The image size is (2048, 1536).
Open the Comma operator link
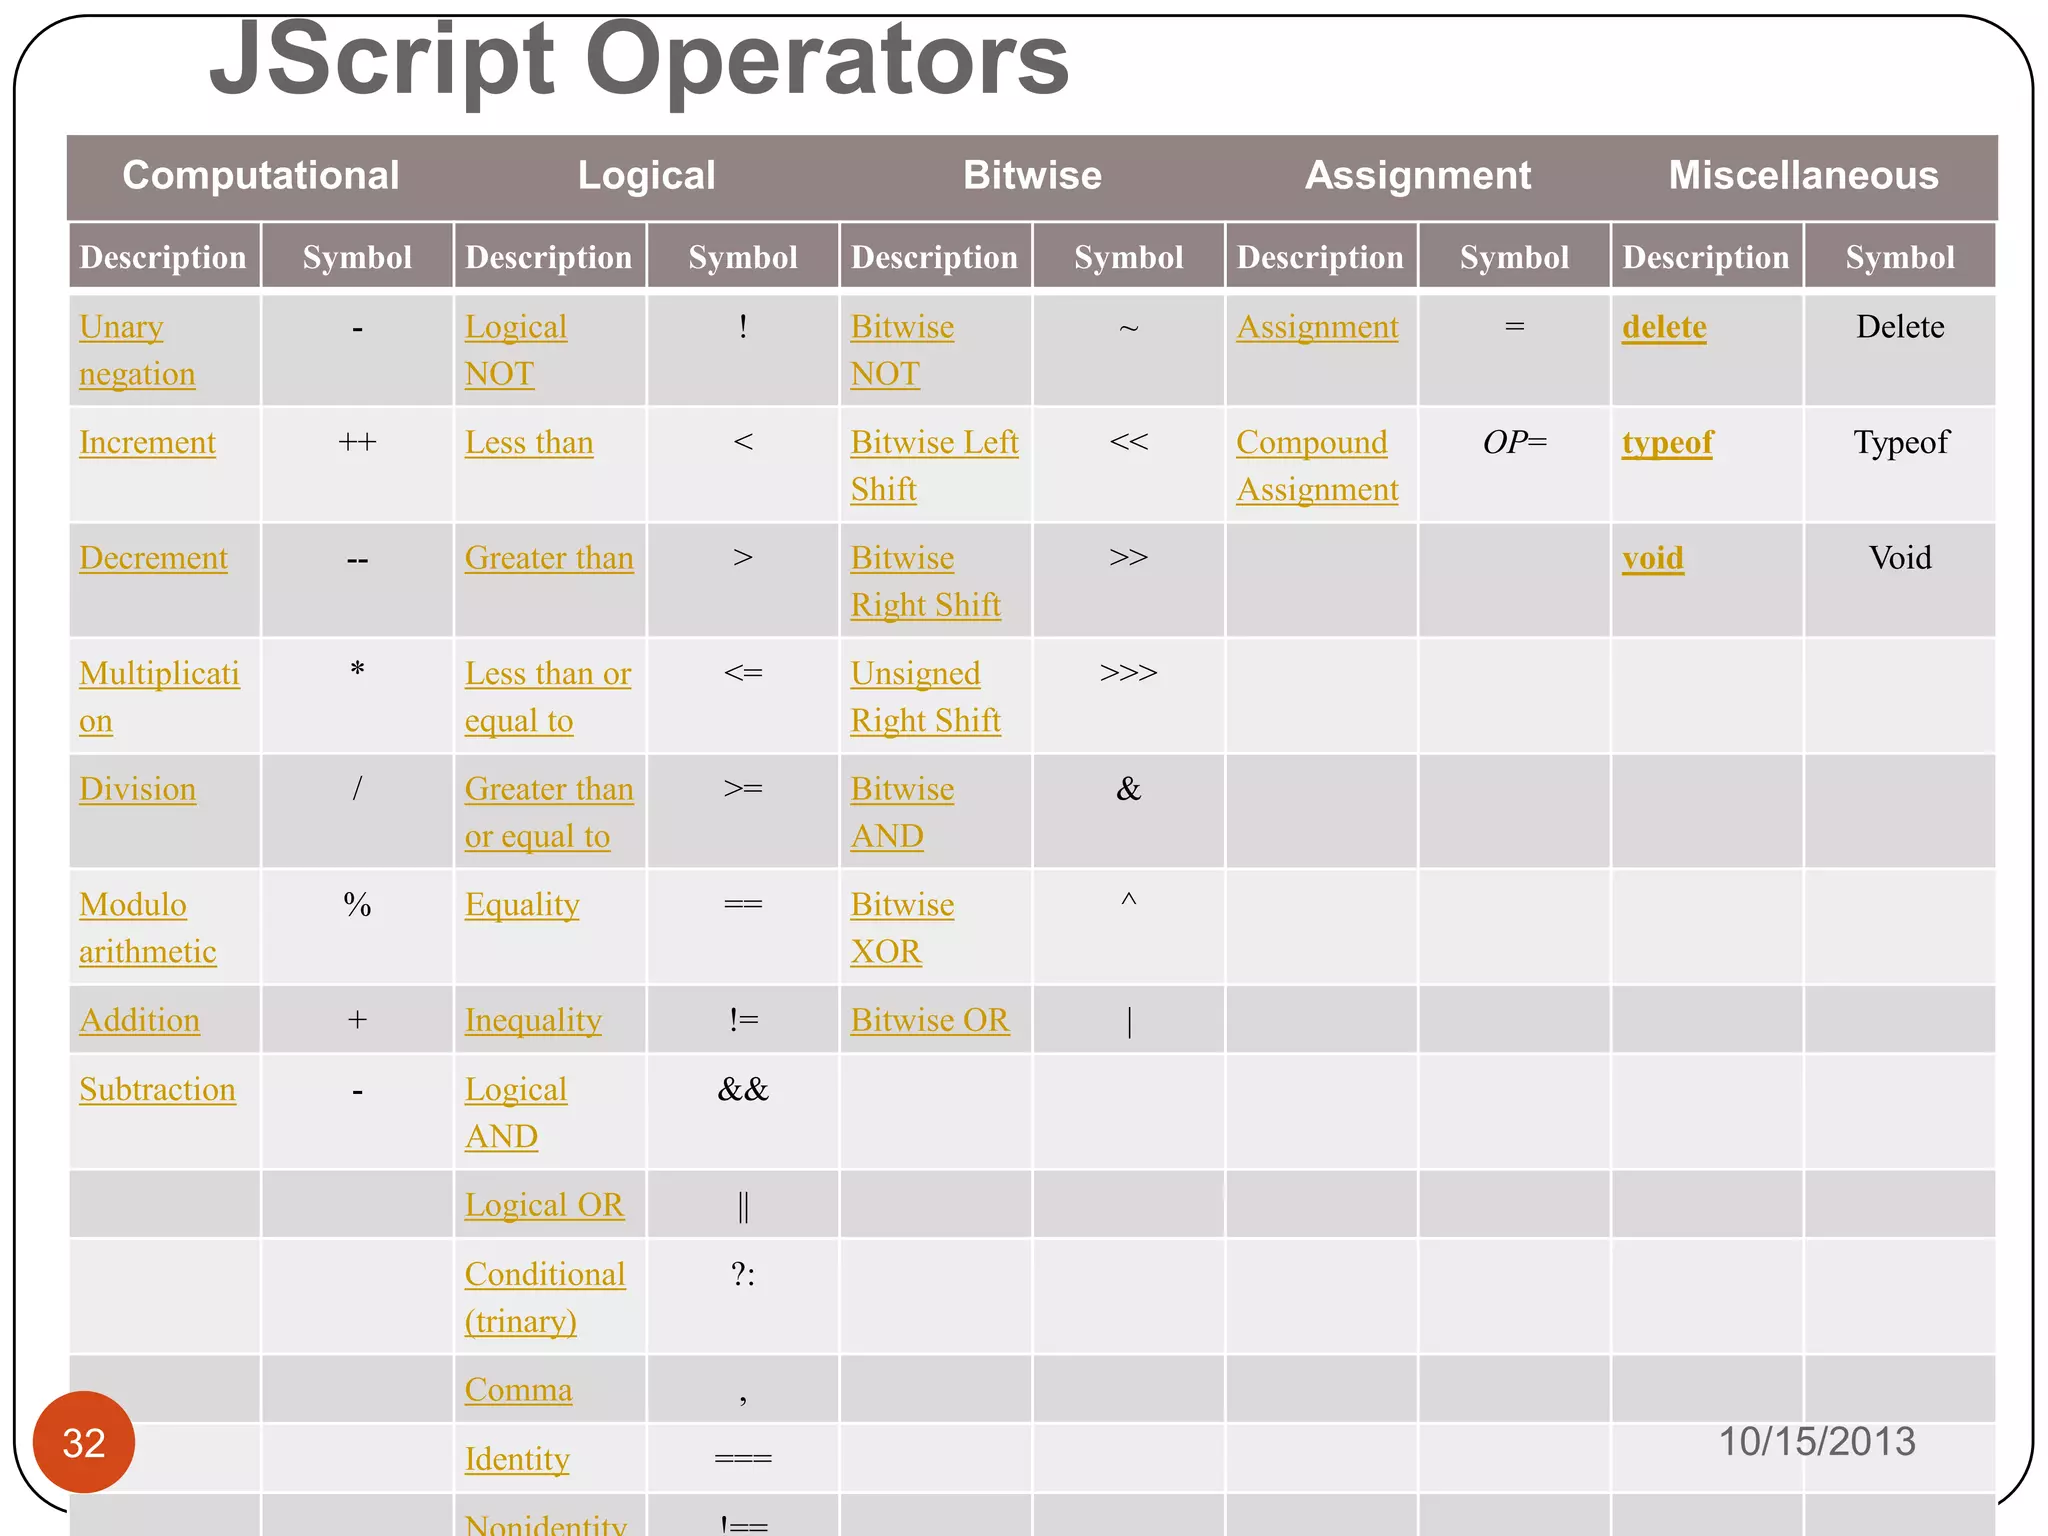(x=518, y=1390)
